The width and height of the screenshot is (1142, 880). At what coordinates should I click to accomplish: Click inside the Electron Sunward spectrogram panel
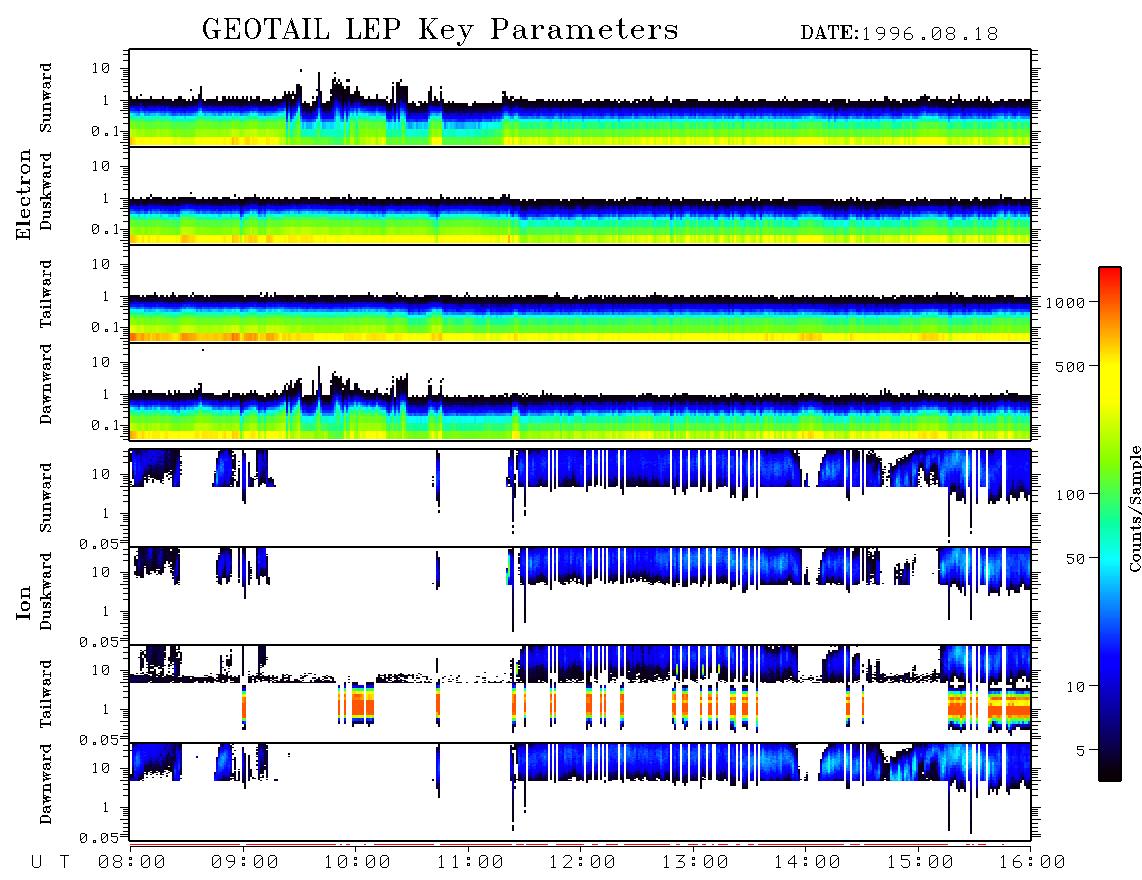point(580,98)
